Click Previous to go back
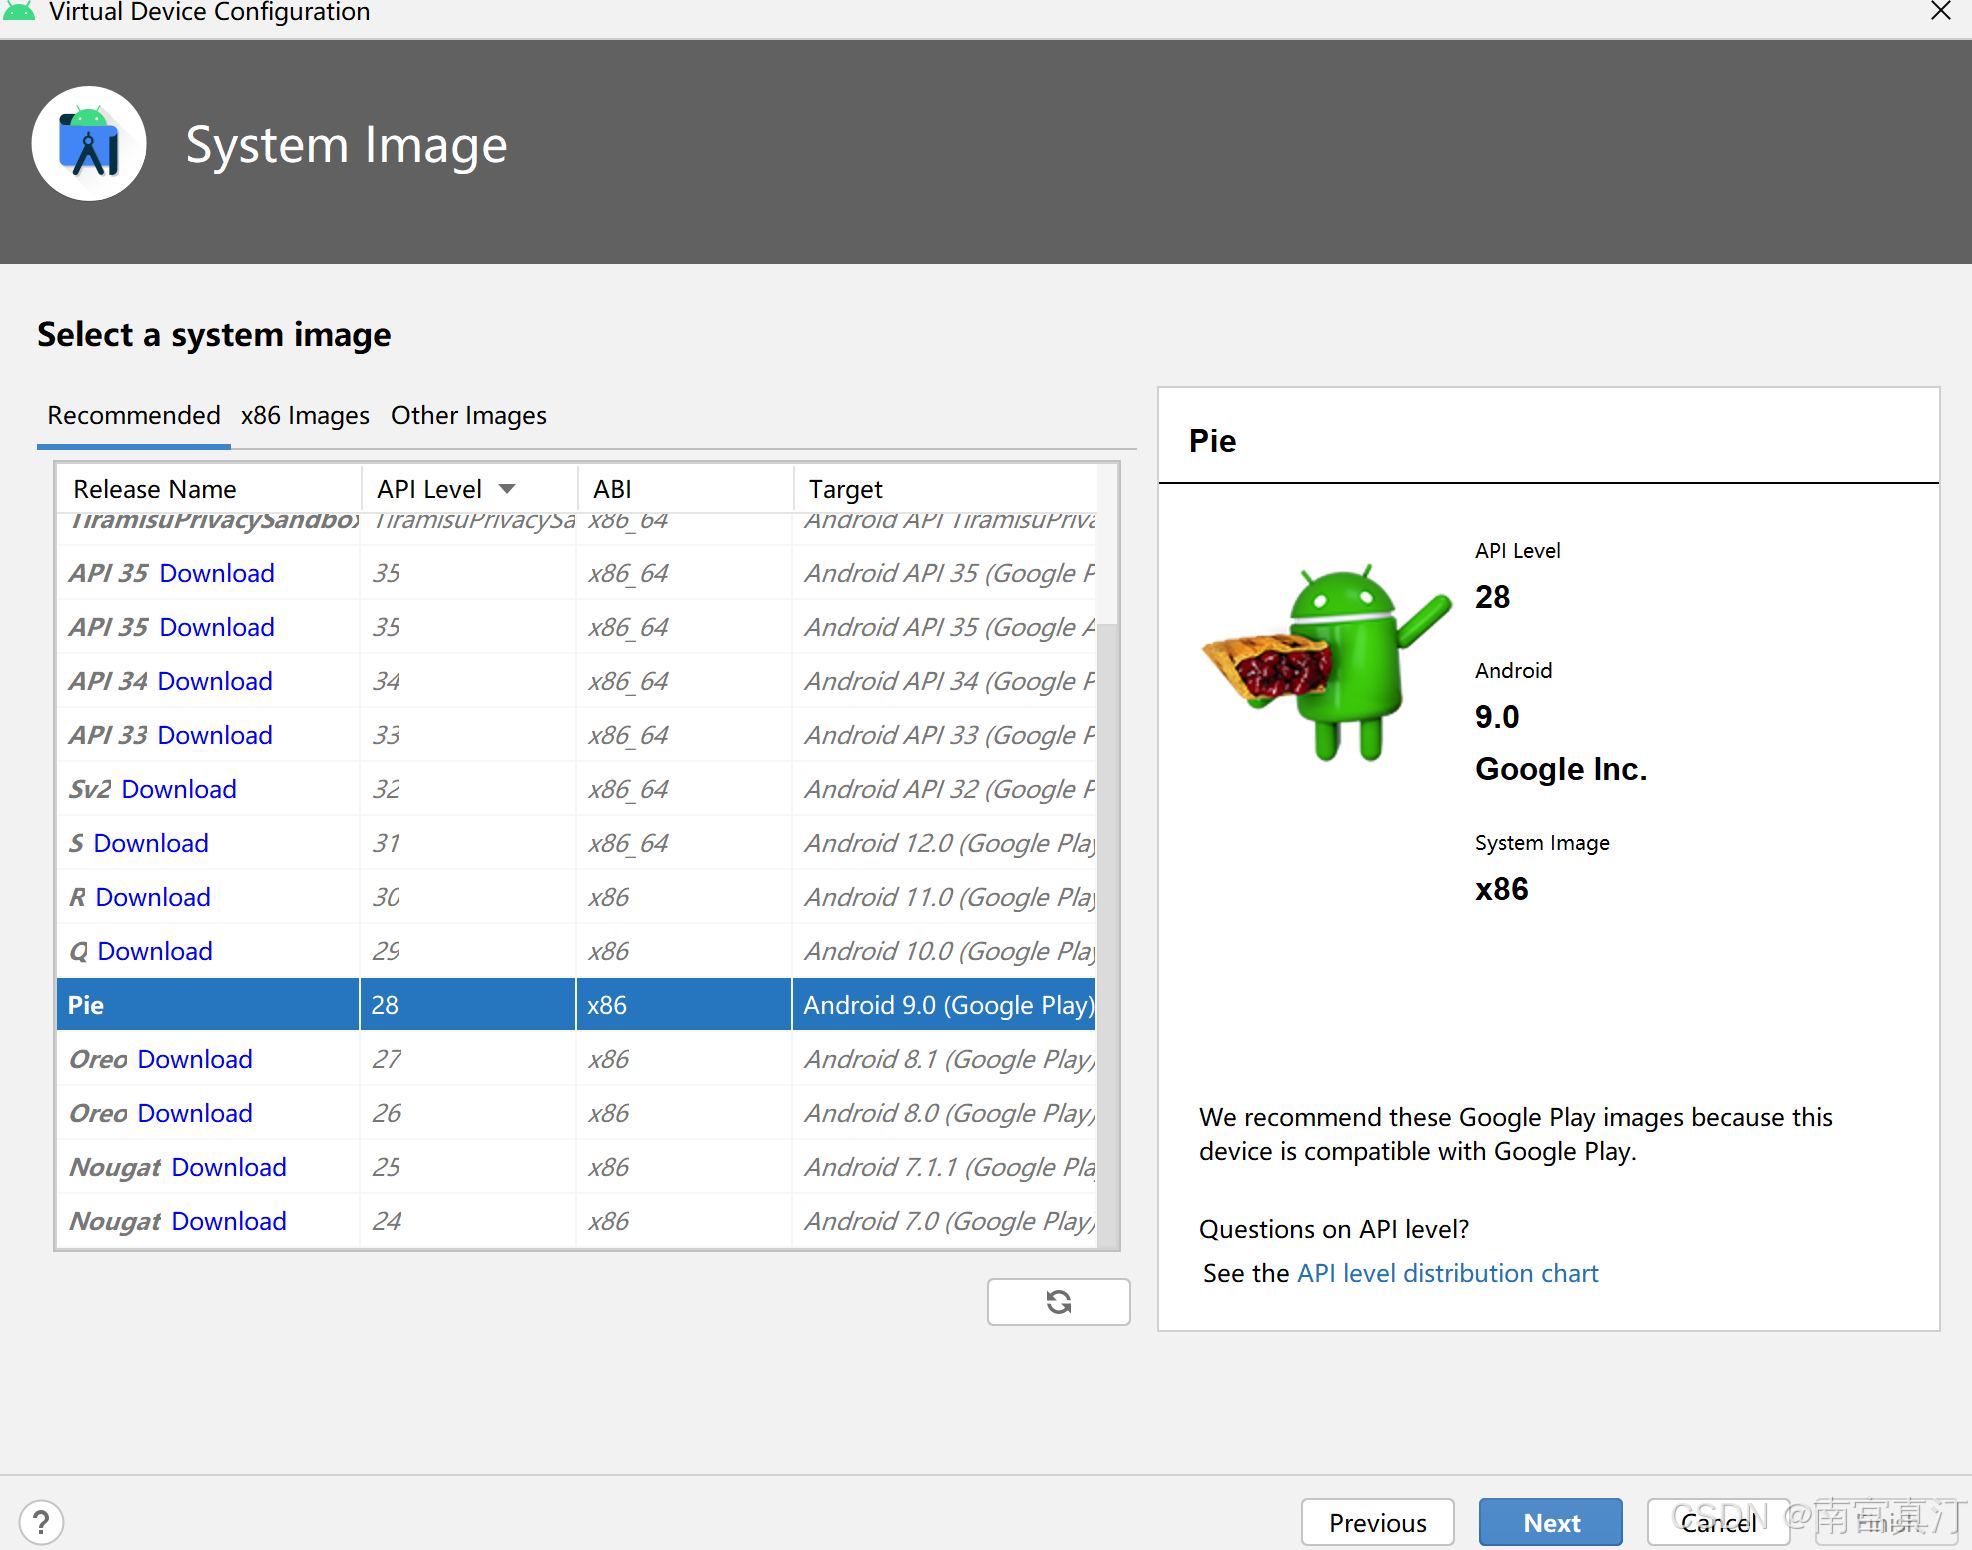1972x1550 pixels. (1377, 1520)
